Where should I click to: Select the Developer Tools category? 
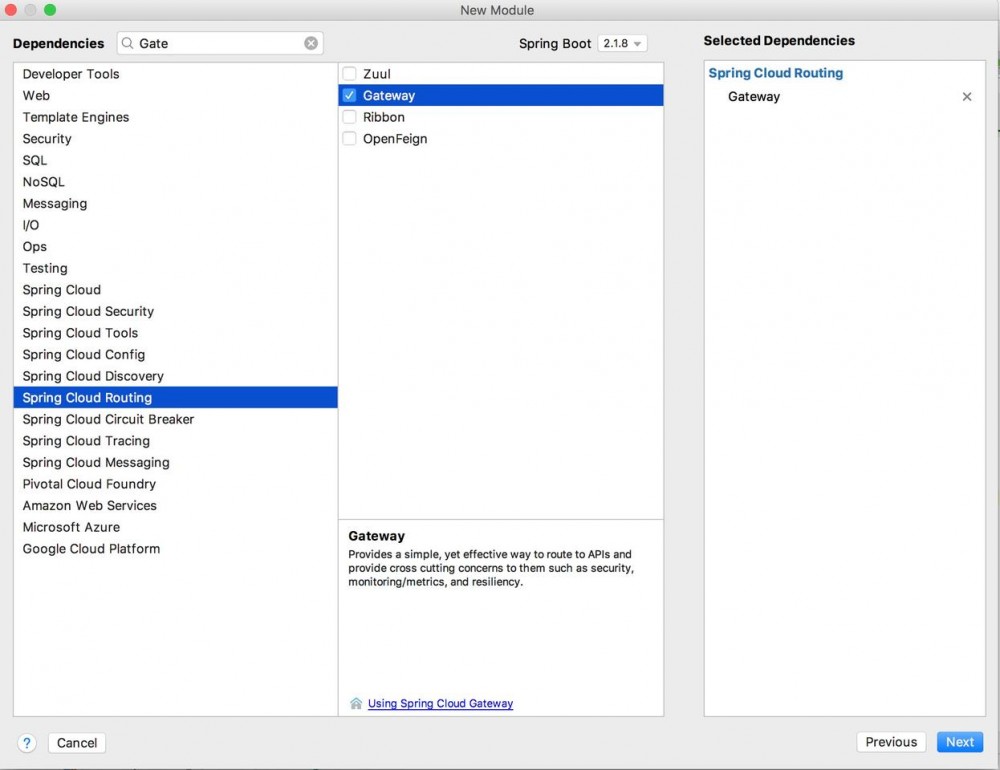(x=175, y=74)
